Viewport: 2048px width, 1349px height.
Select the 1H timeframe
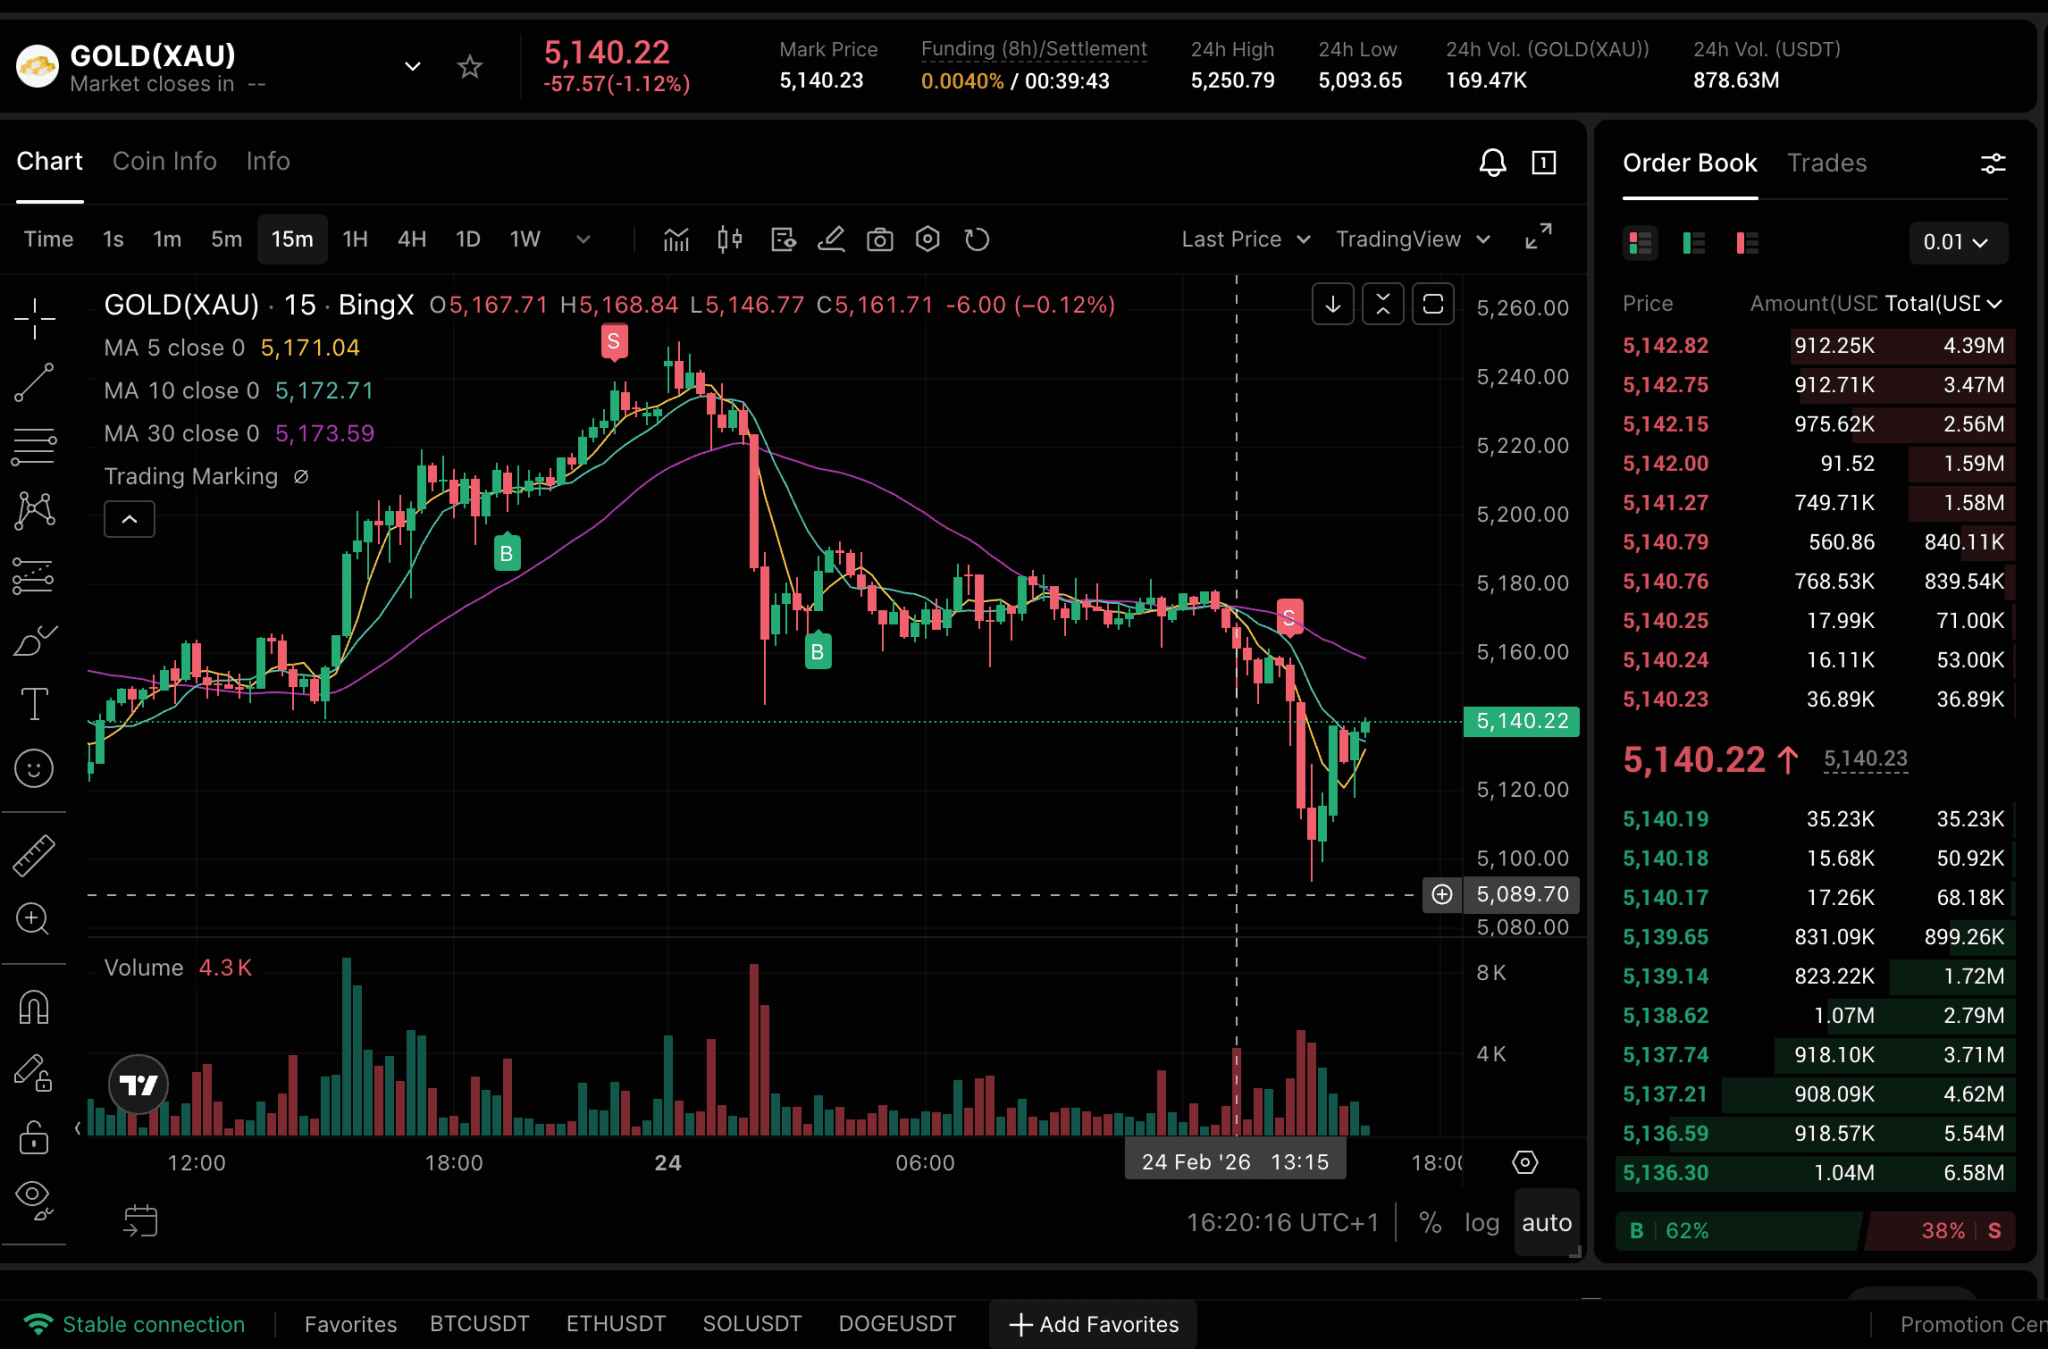[355, 239]
